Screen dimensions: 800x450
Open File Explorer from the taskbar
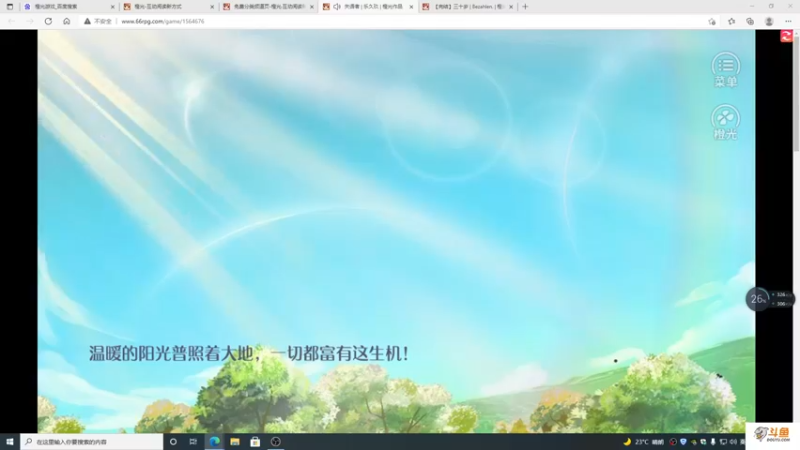coord(235,441)
